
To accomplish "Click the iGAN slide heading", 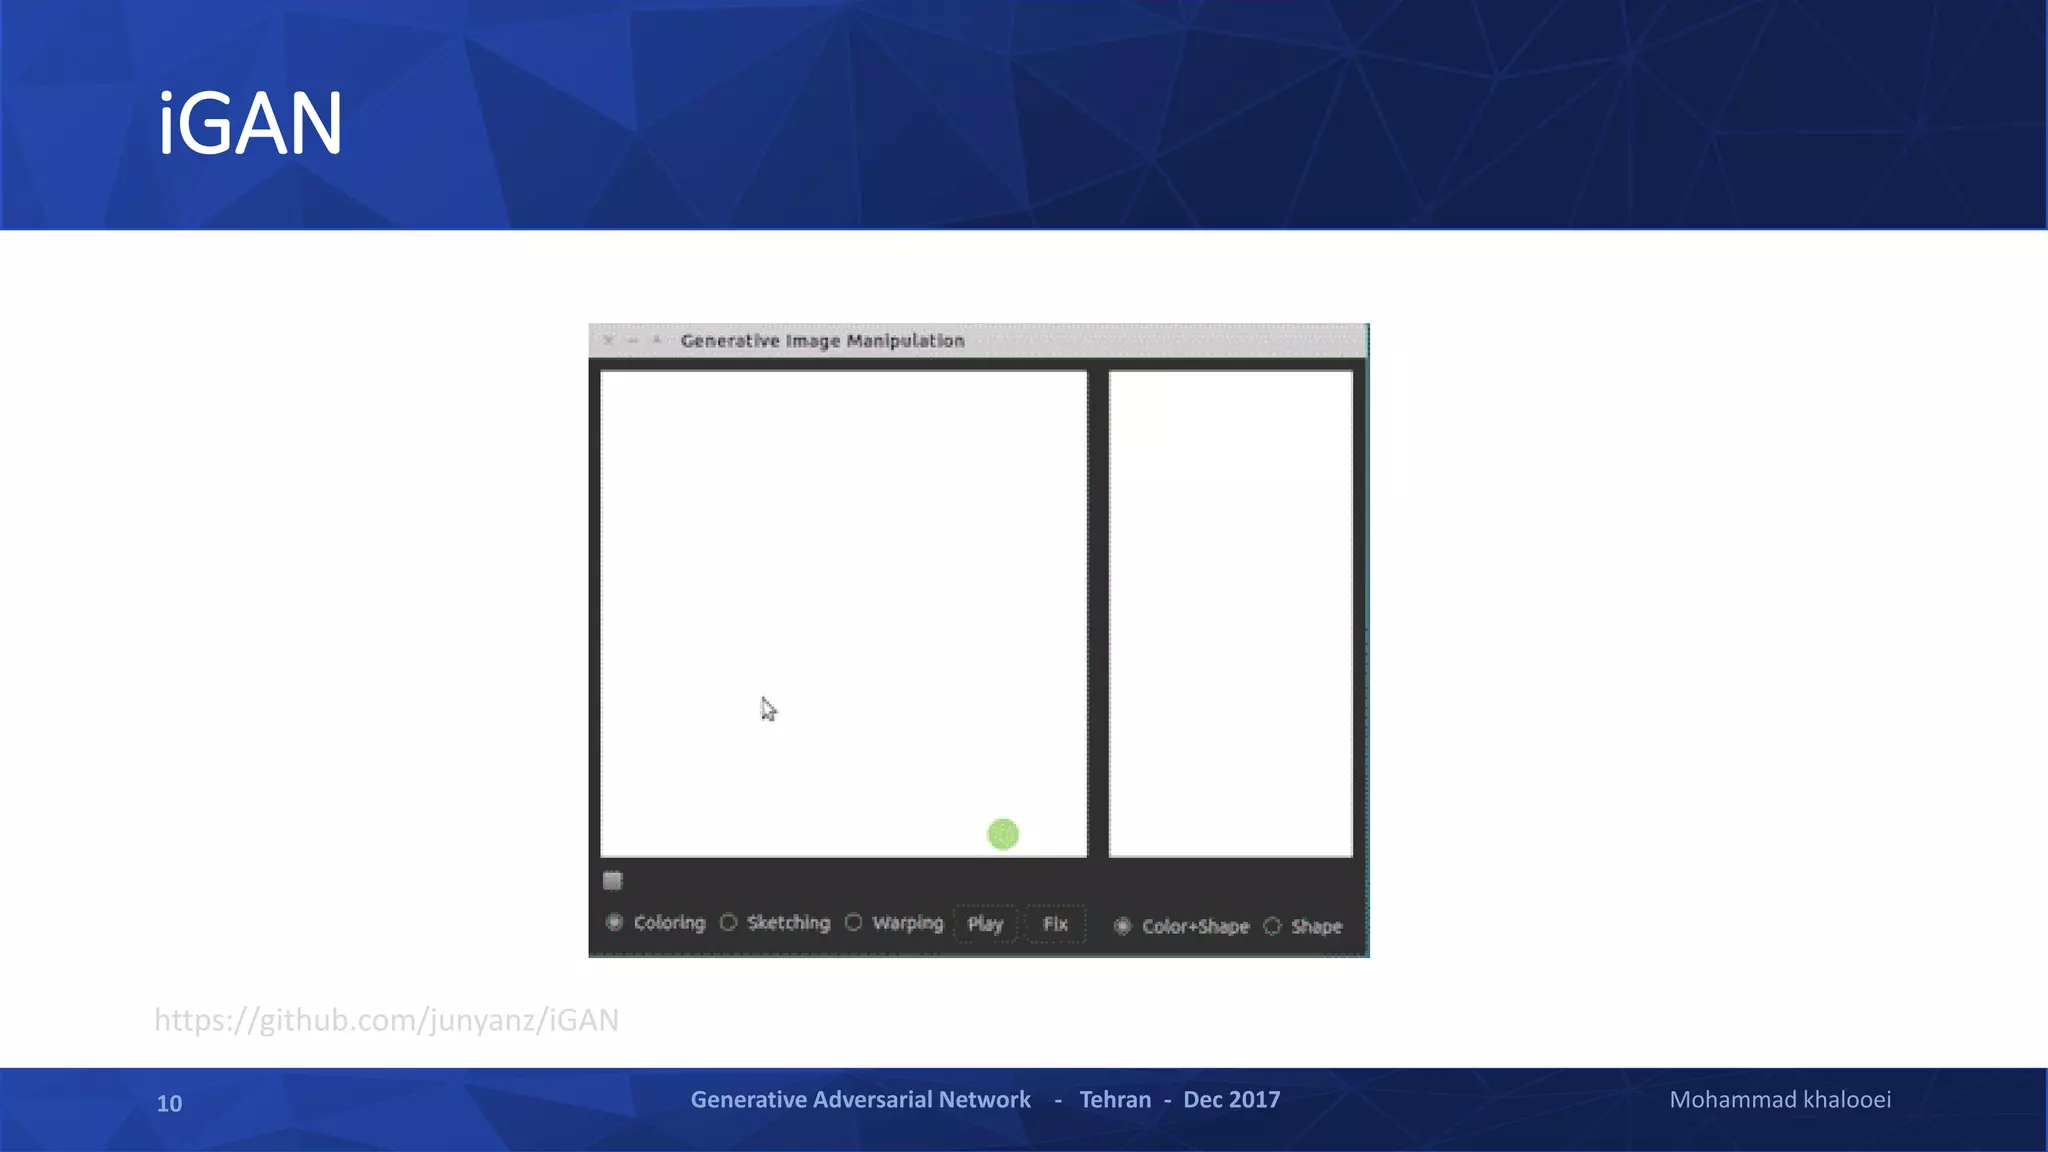I will click(x=250, y=123).
